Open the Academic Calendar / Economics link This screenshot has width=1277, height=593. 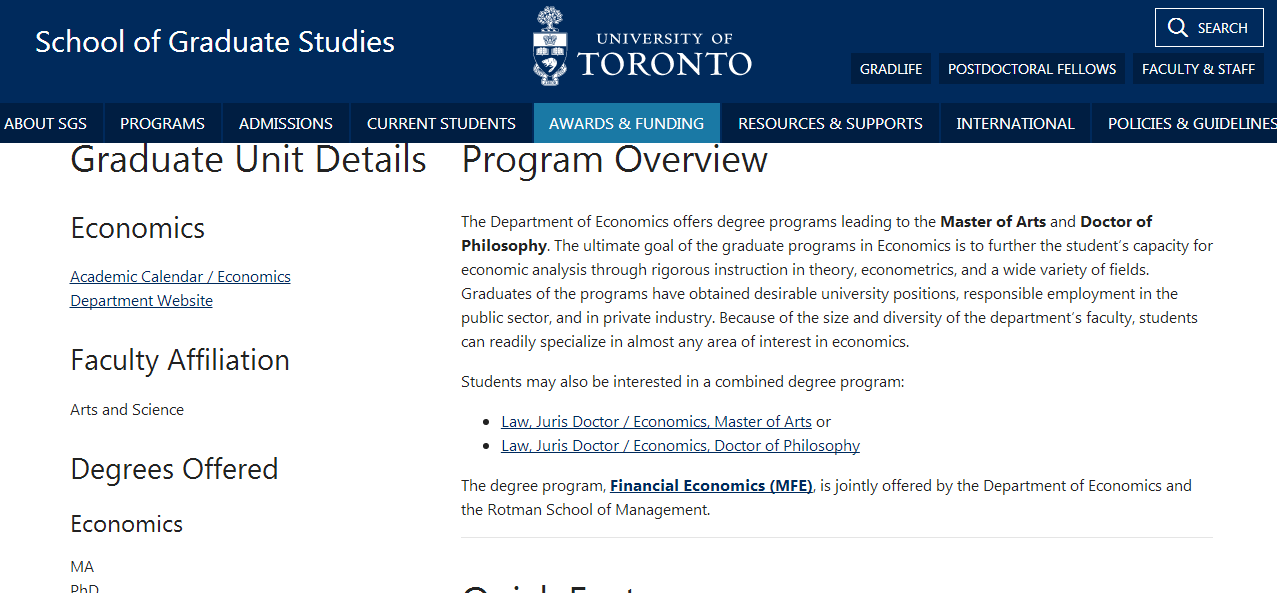coord(180,277)
